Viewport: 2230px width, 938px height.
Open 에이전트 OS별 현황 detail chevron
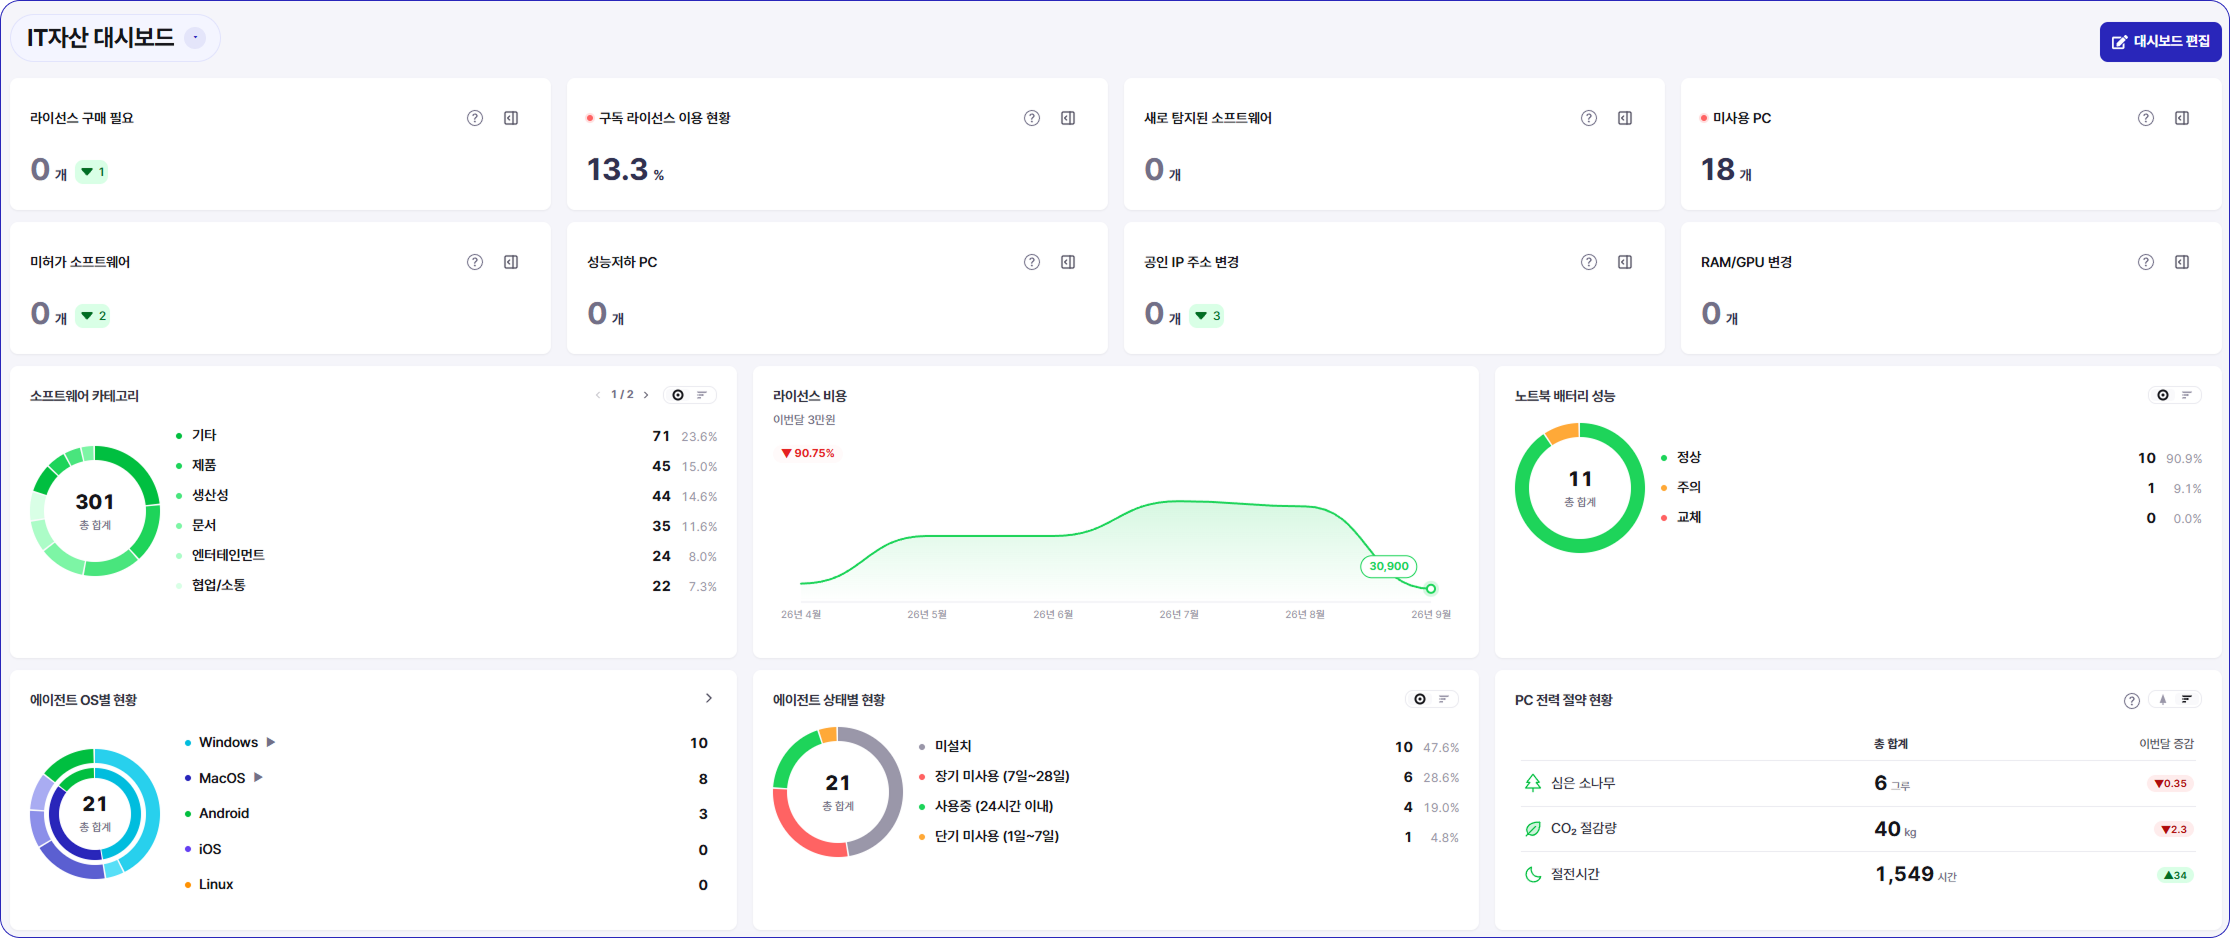click(709, 698)
